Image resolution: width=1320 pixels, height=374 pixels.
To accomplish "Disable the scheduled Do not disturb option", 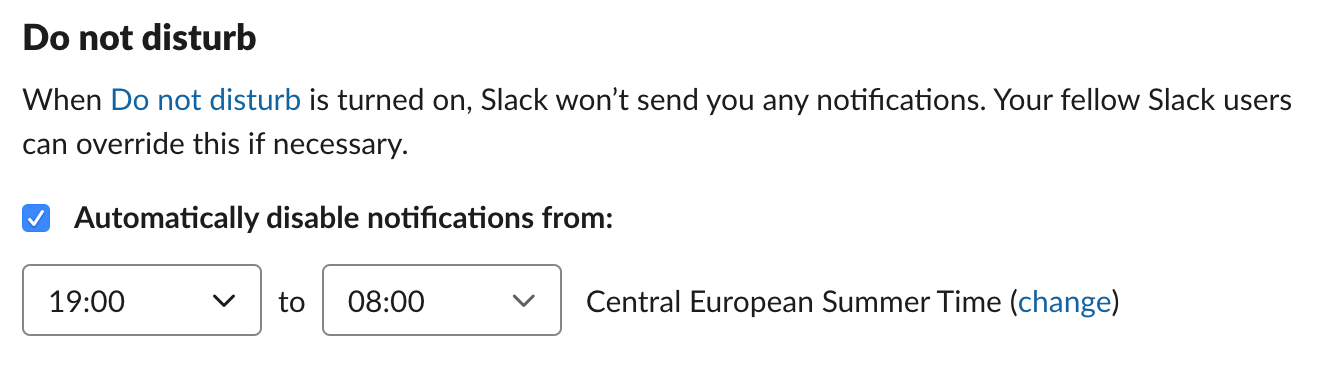I will 36,217.
